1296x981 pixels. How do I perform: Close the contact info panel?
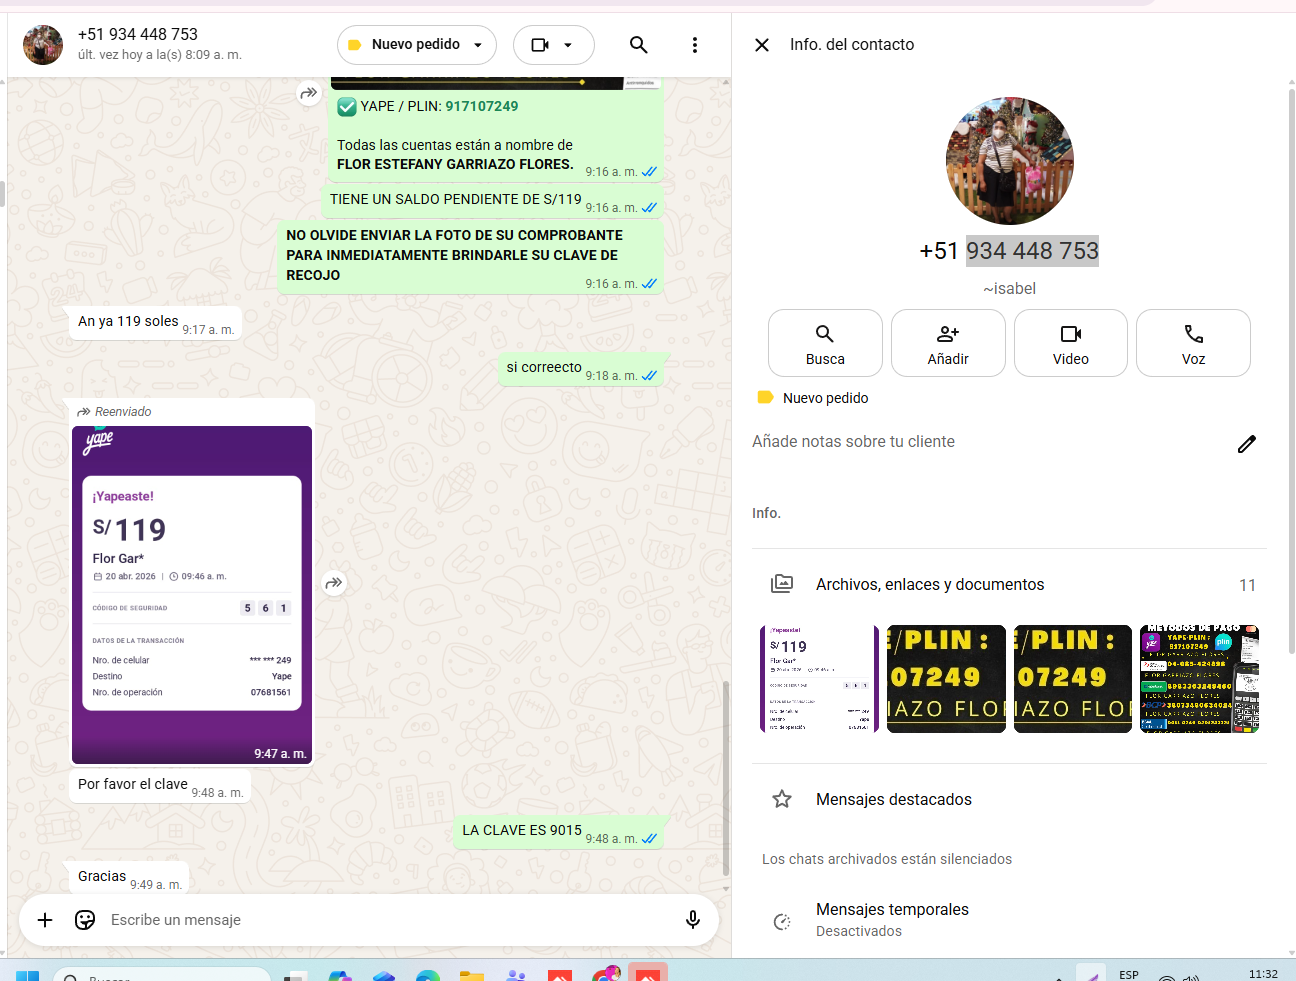pos(762,45)
